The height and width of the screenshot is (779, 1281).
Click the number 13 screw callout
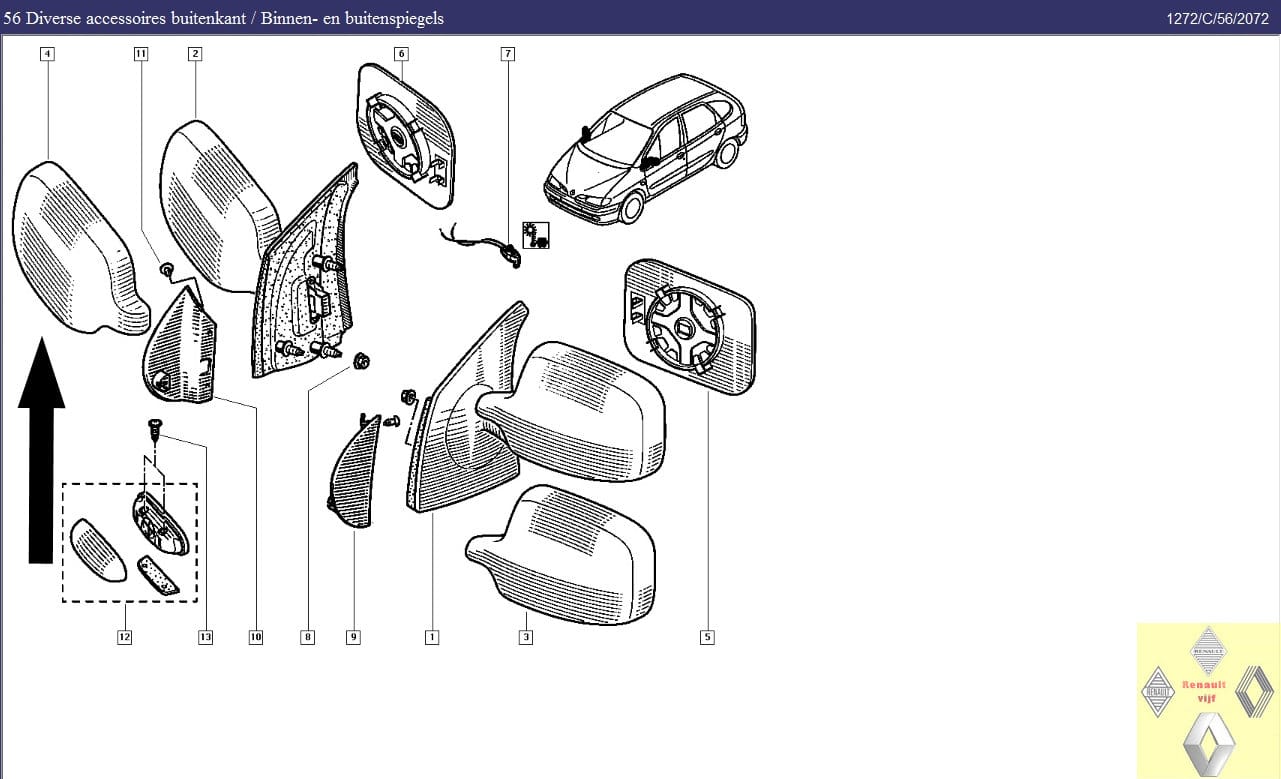(205, 637)
